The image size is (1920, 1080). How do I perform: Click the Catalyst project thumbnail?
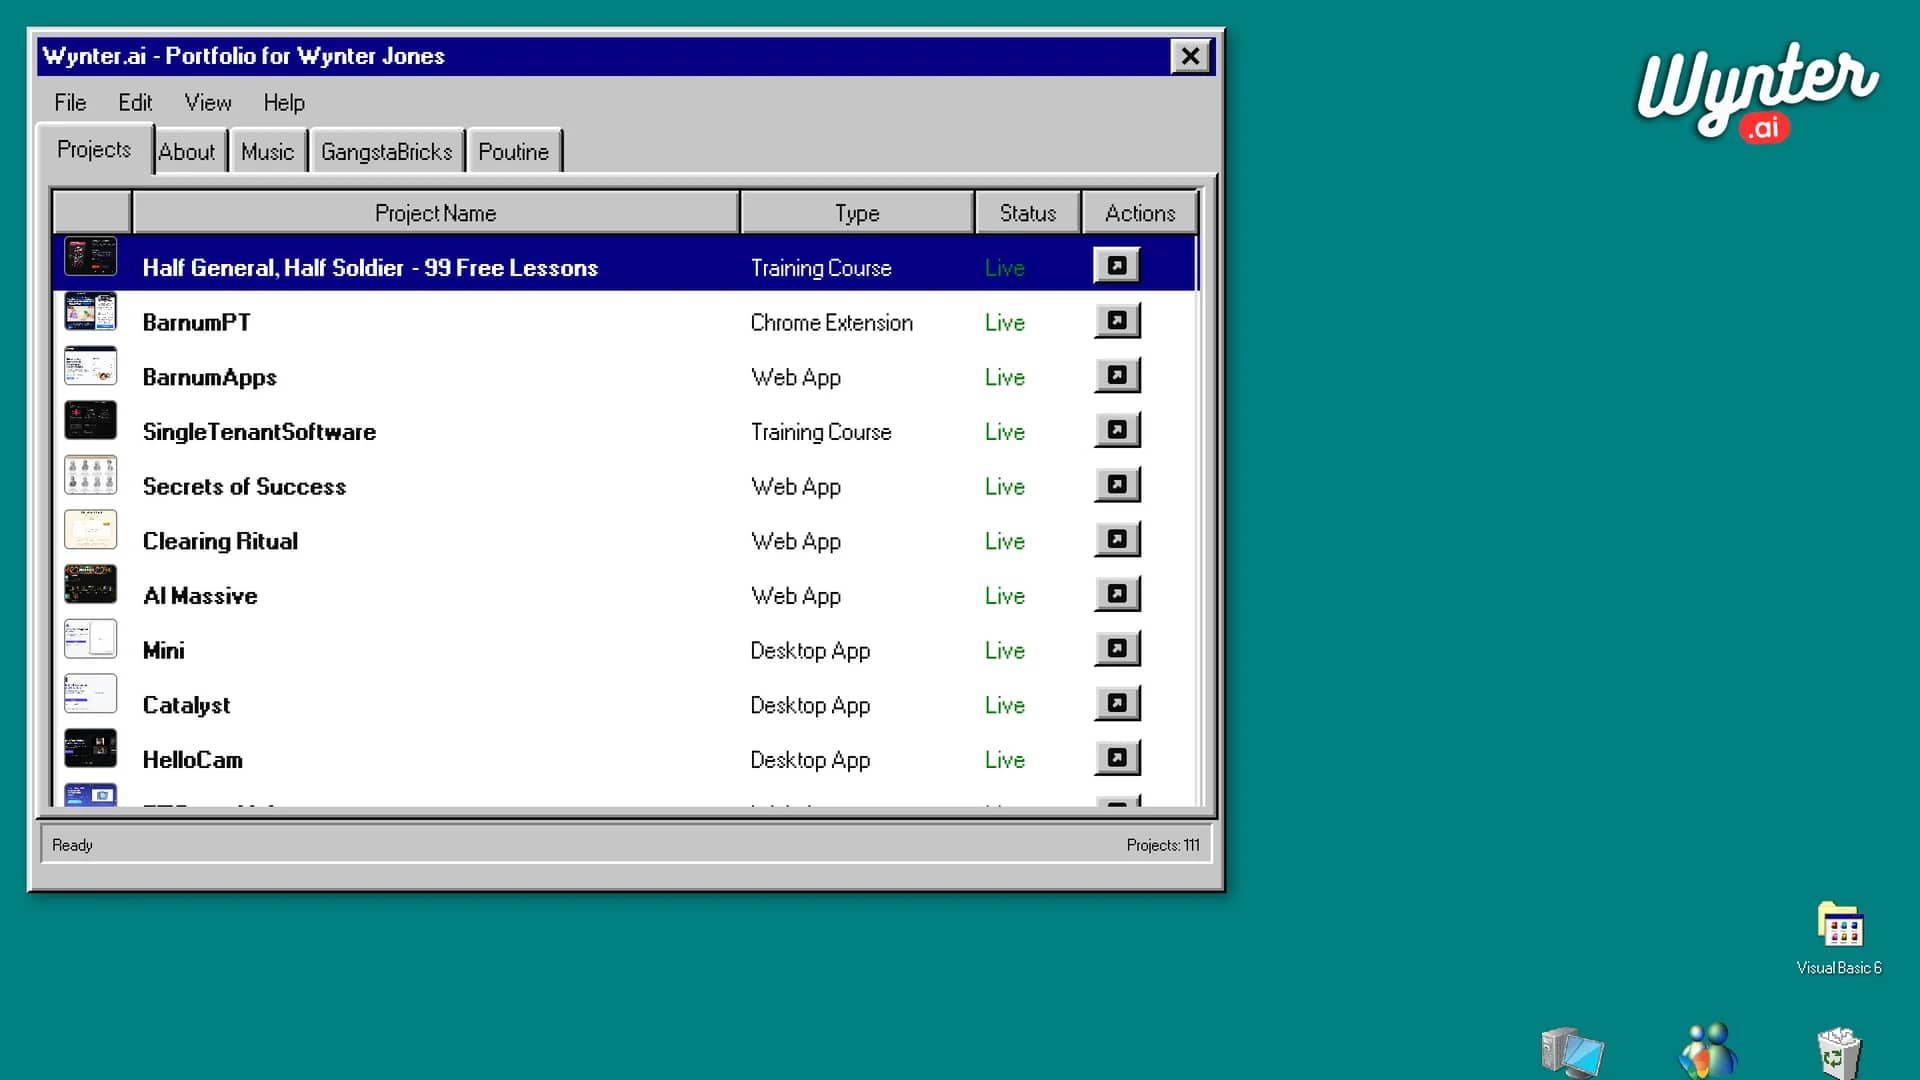[x=90, y=694]
